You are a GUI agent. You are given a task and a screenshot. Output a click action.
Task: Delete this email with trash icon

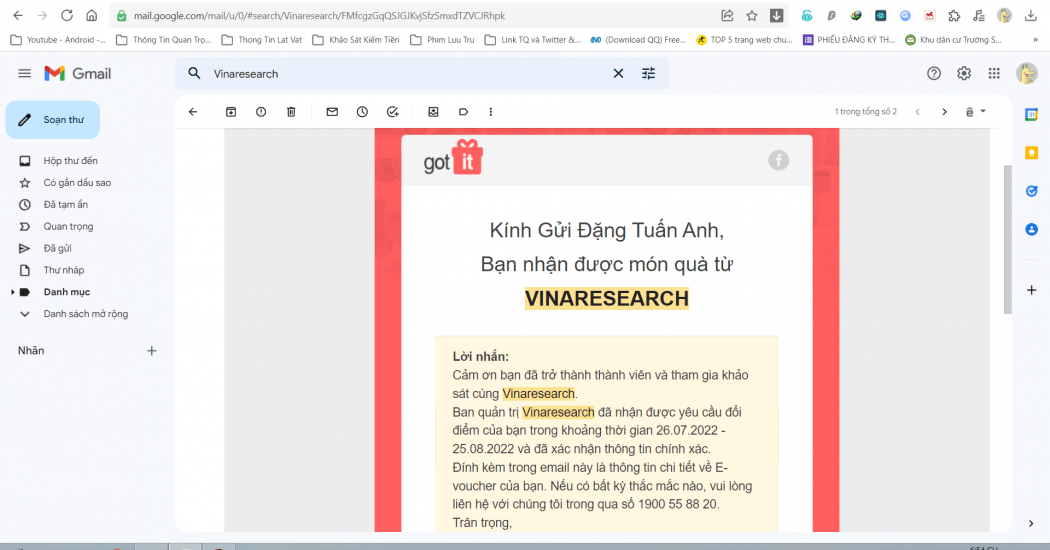(291, 112)
